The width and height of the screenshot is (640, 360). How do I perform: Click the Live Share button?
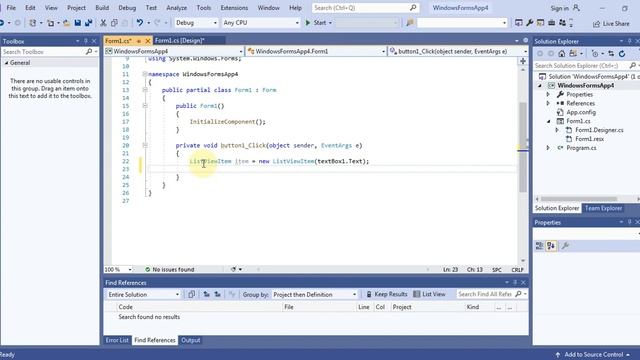pos(611,24)
